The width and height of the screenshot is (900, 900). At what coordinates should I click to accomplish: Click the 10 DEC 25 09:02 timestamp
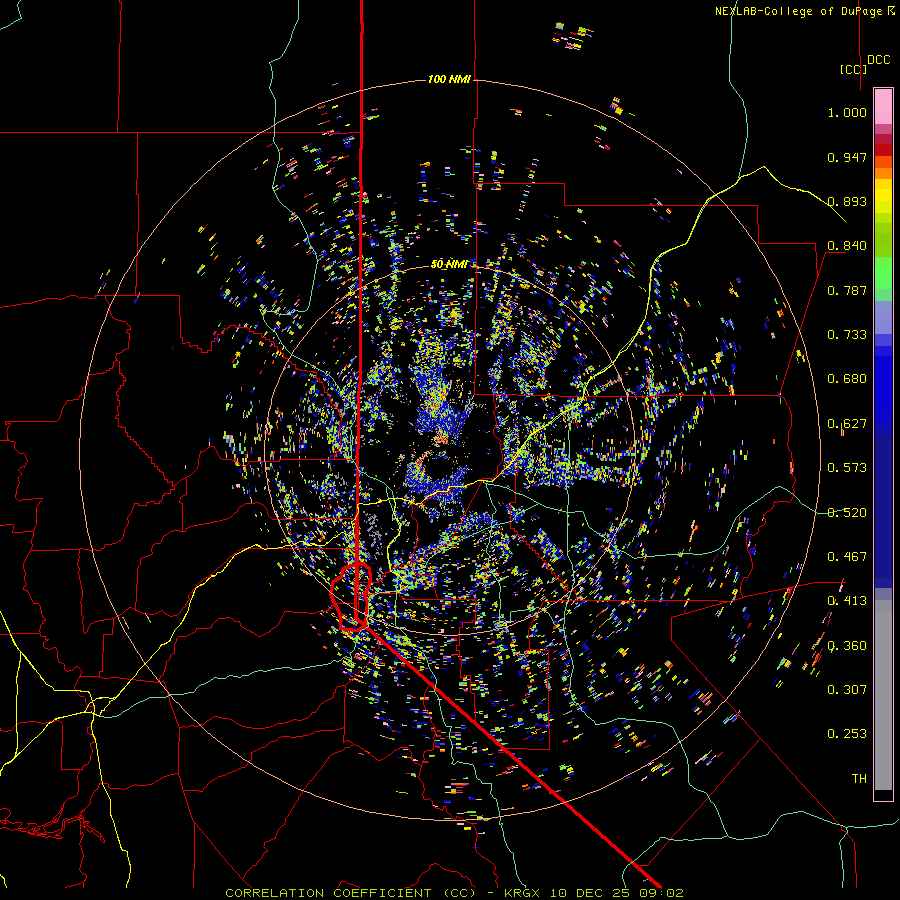click(617, 893)
